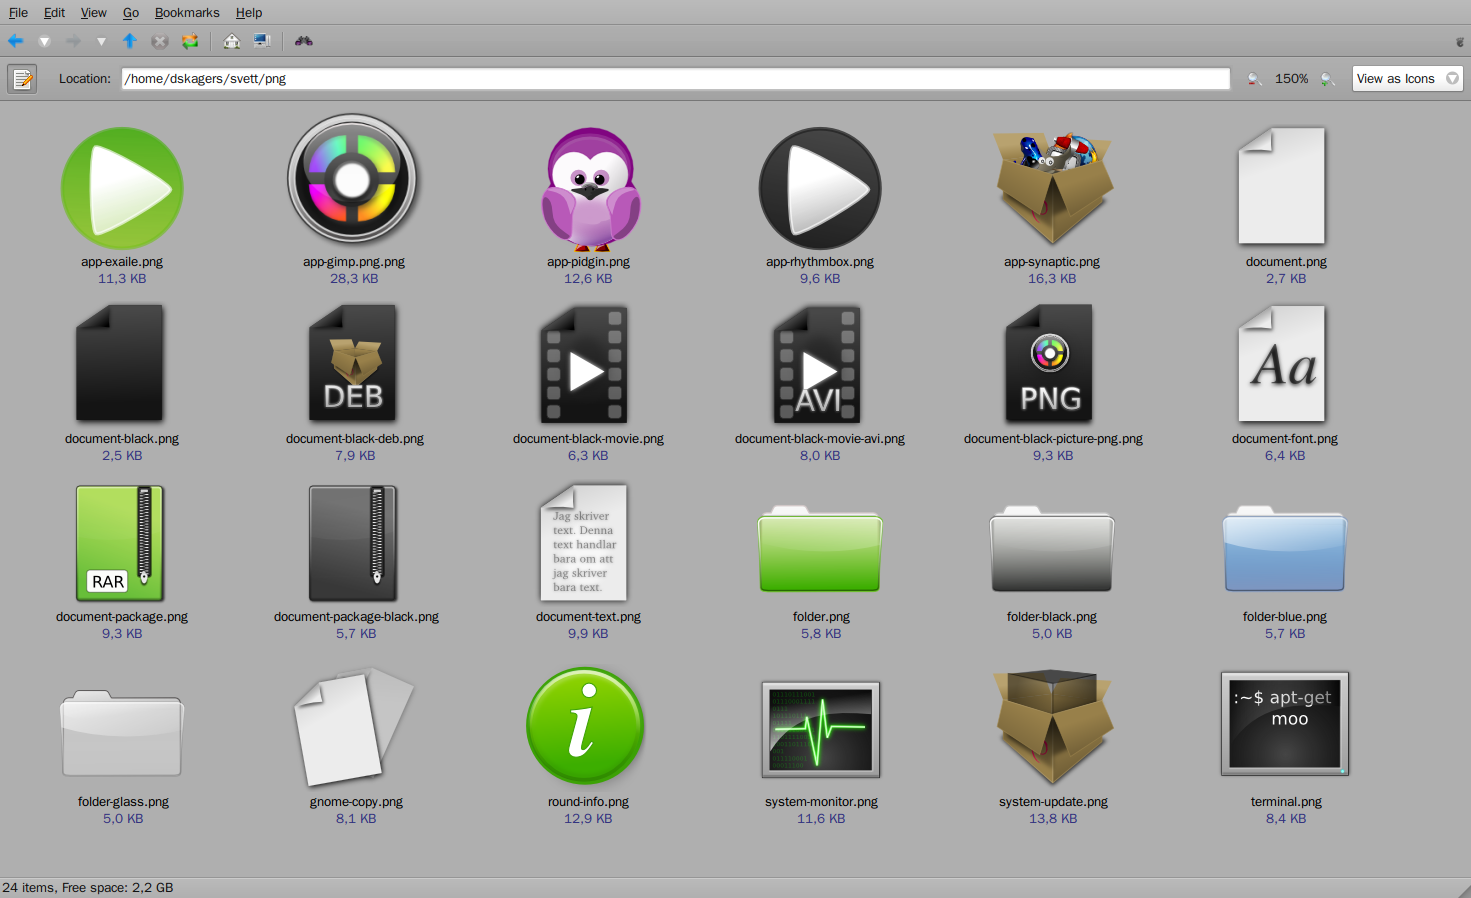This screenshot has height=898, width=1471.
Task: Select app-exaile.png file
Action: [x=122, y=188]
